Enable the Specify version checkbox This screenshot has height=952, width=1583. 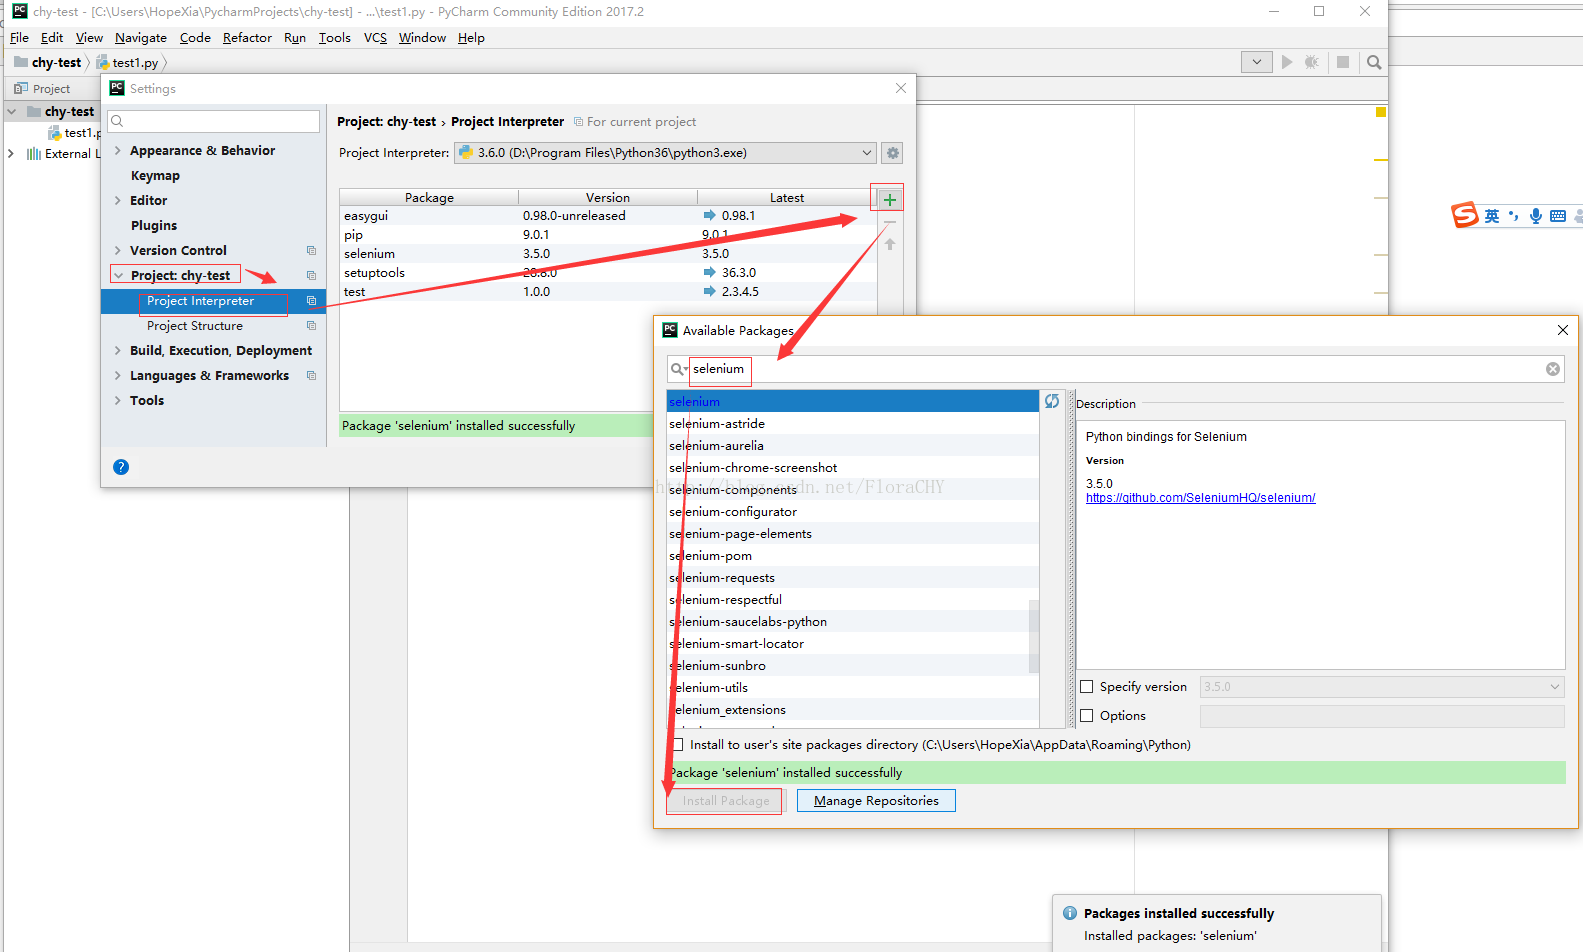[x=1087, y=687]
